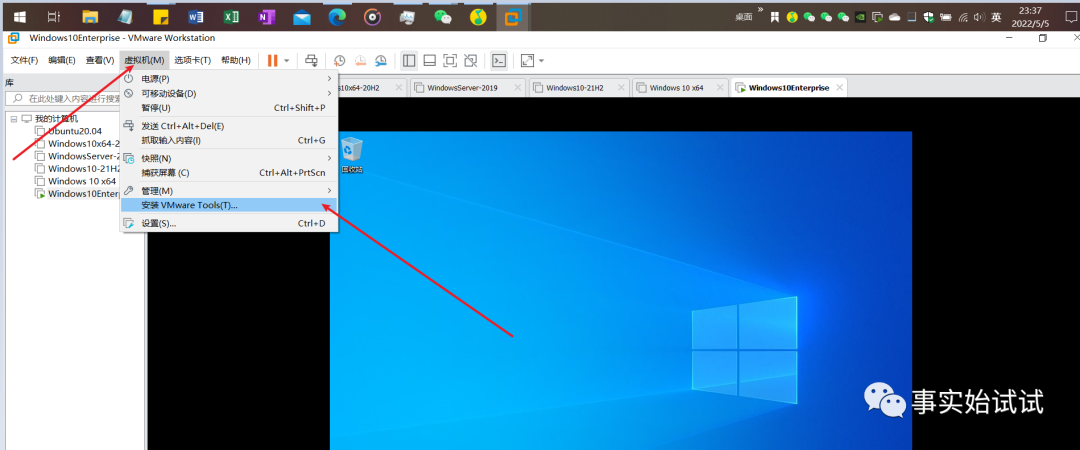Open the 选项卡(T) menu
This screenshot has height=450, width=1080.
192,61
